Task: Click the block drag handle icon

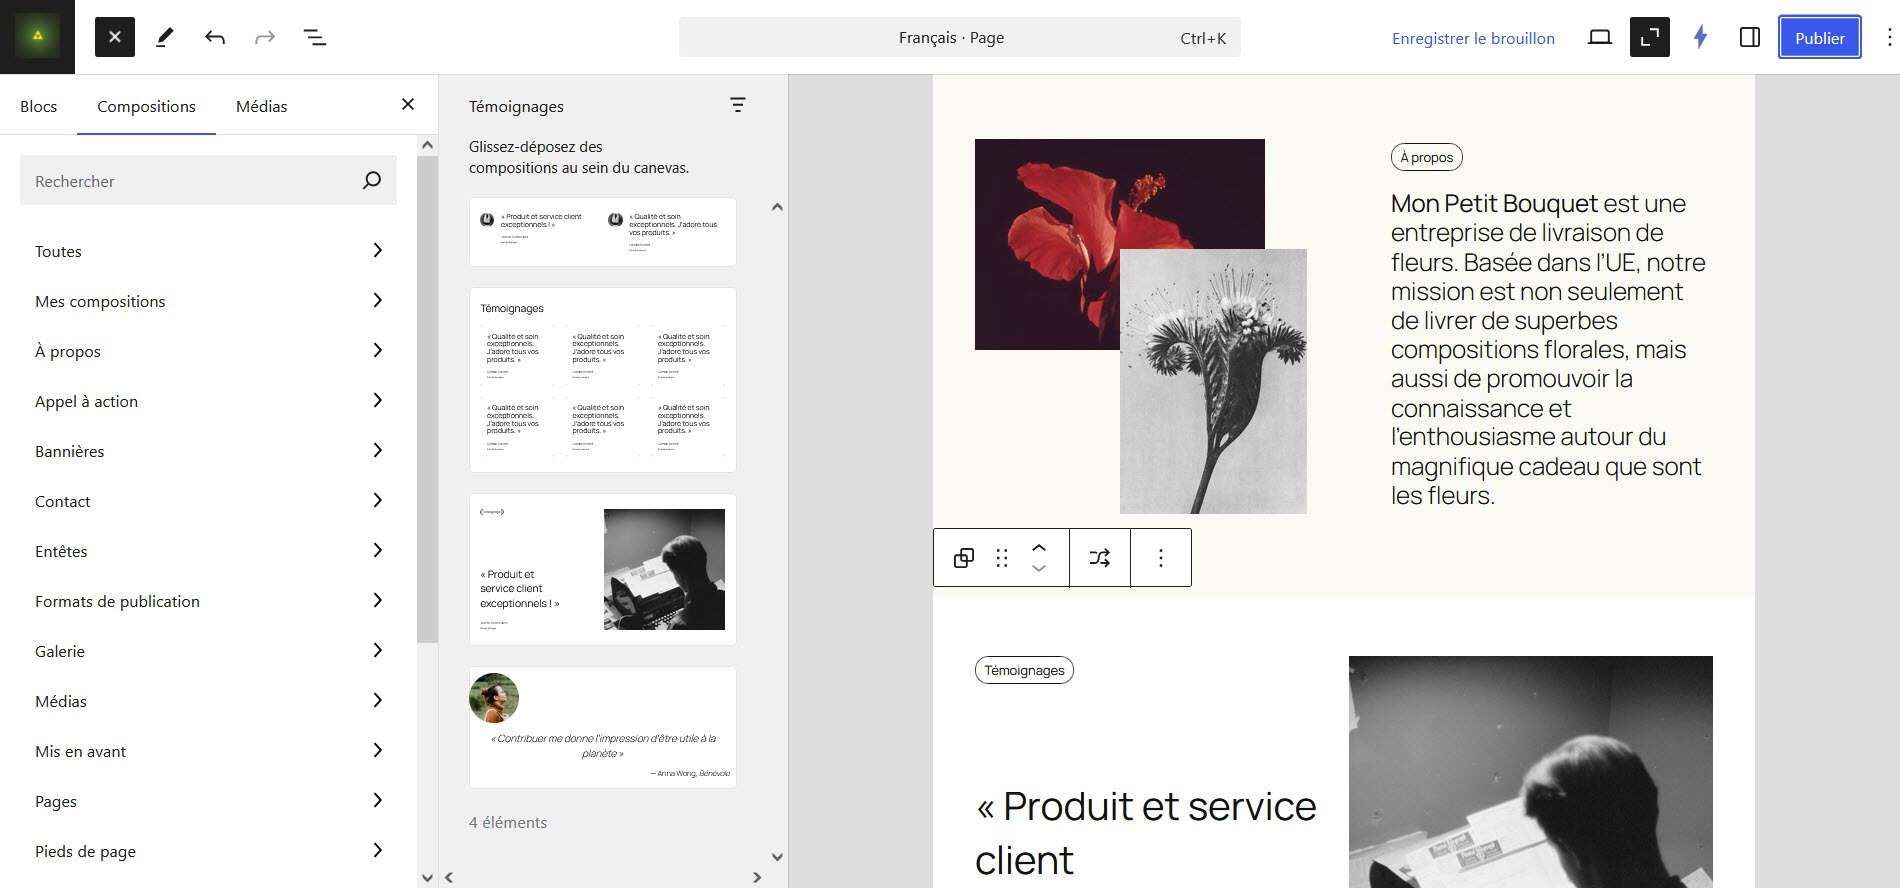Action: [x=1002, y=558]
